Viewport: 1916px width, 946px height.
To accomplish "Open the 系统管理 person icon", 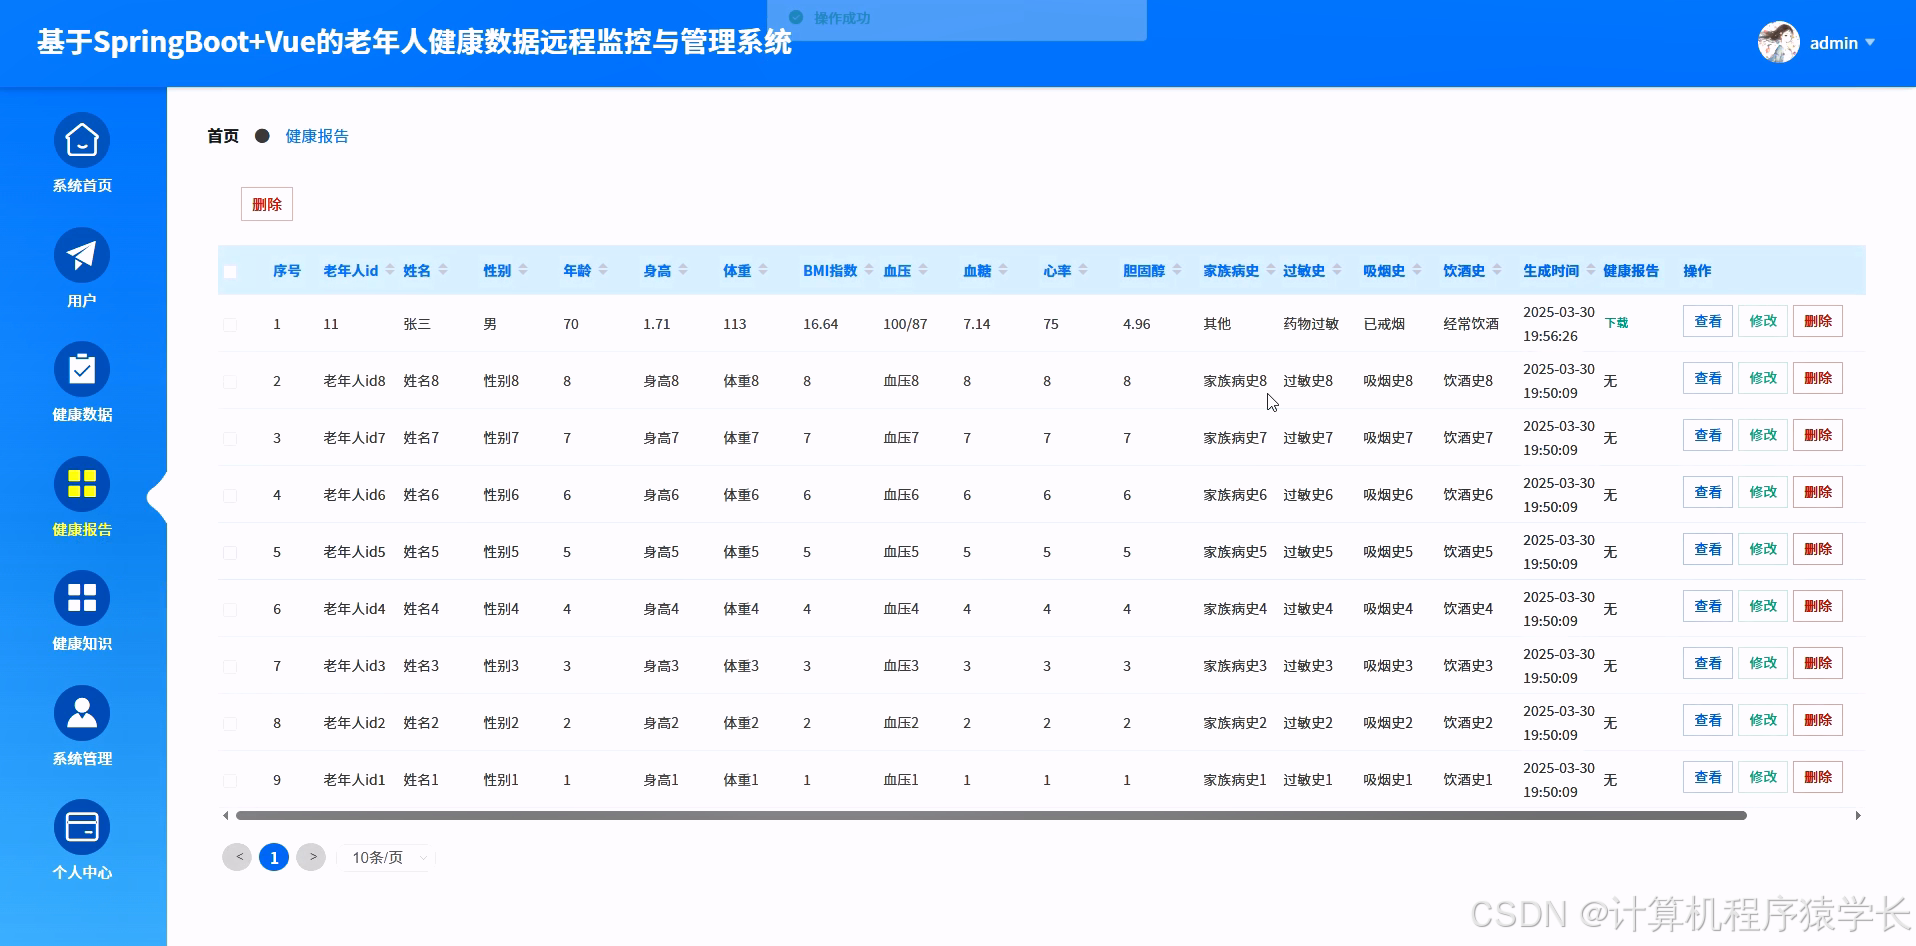I will [x=82, y=713].
